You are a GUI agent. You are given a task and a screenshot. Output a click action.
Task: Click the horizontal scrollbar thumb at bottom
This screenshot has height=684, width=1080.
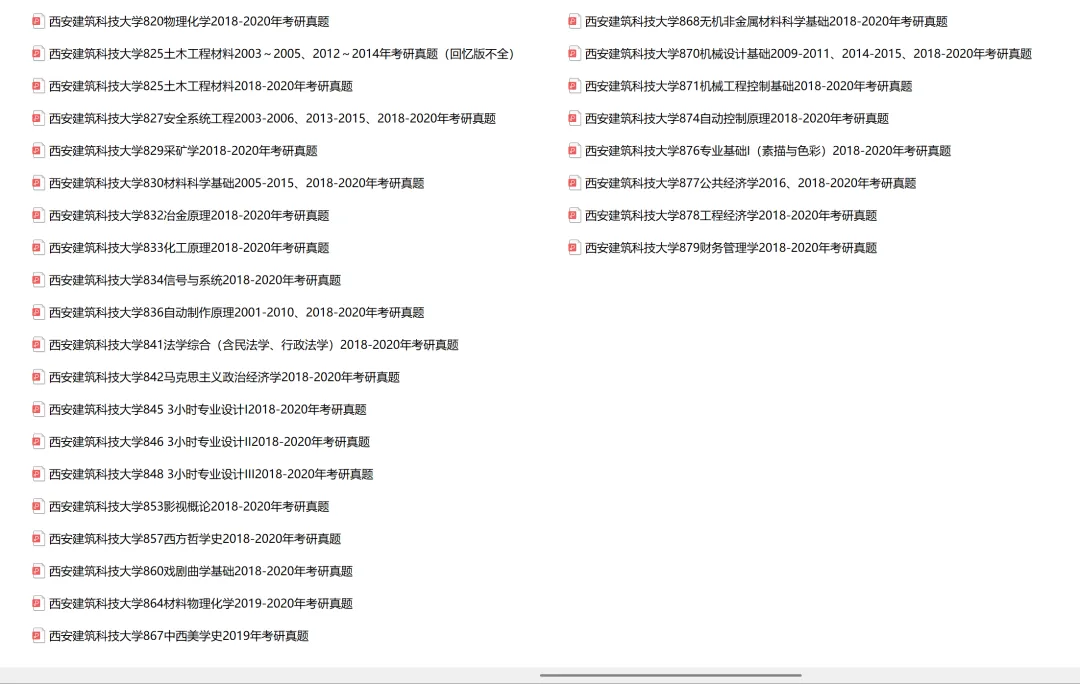point(671,676)
